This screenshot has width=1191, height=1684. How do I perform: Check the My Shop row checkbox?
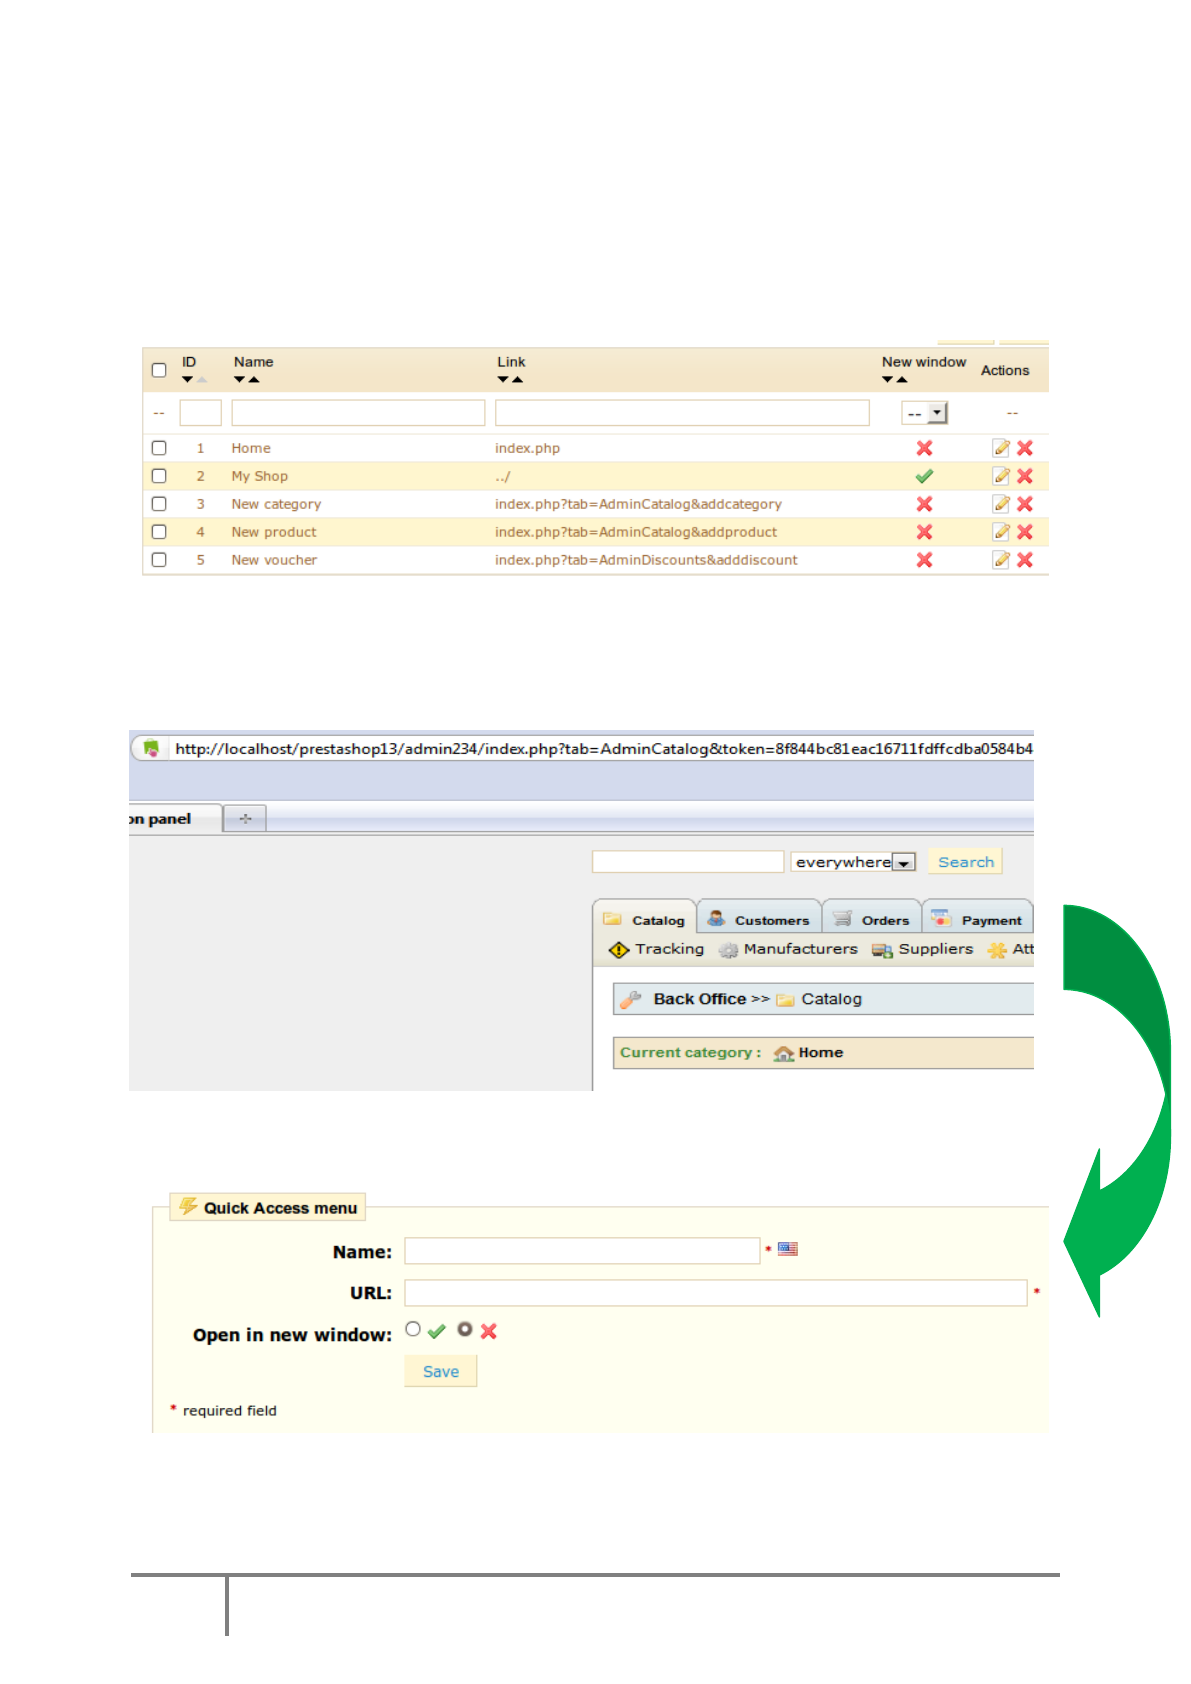[x=159, y=476]
